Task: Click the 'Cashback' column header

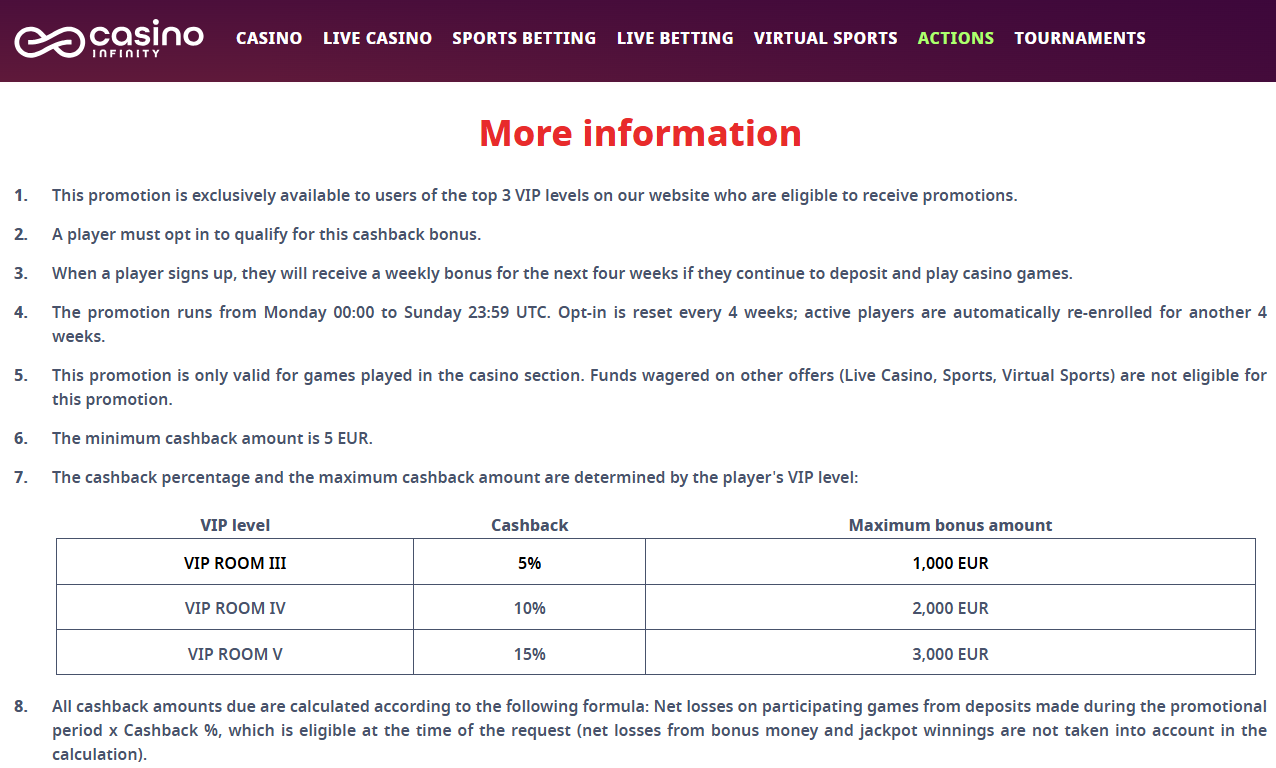Action: 529,525
